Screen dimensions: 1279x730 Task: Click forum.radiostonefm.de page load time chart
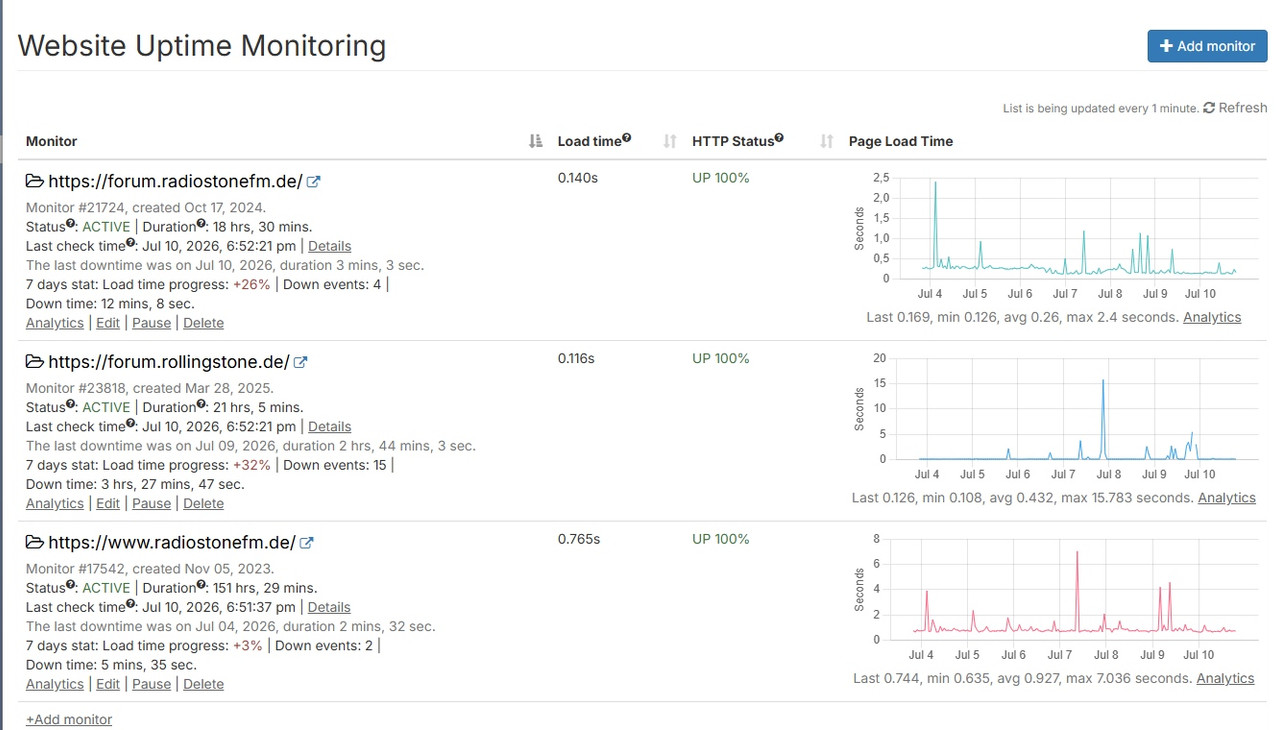[x=1053, y=236]
